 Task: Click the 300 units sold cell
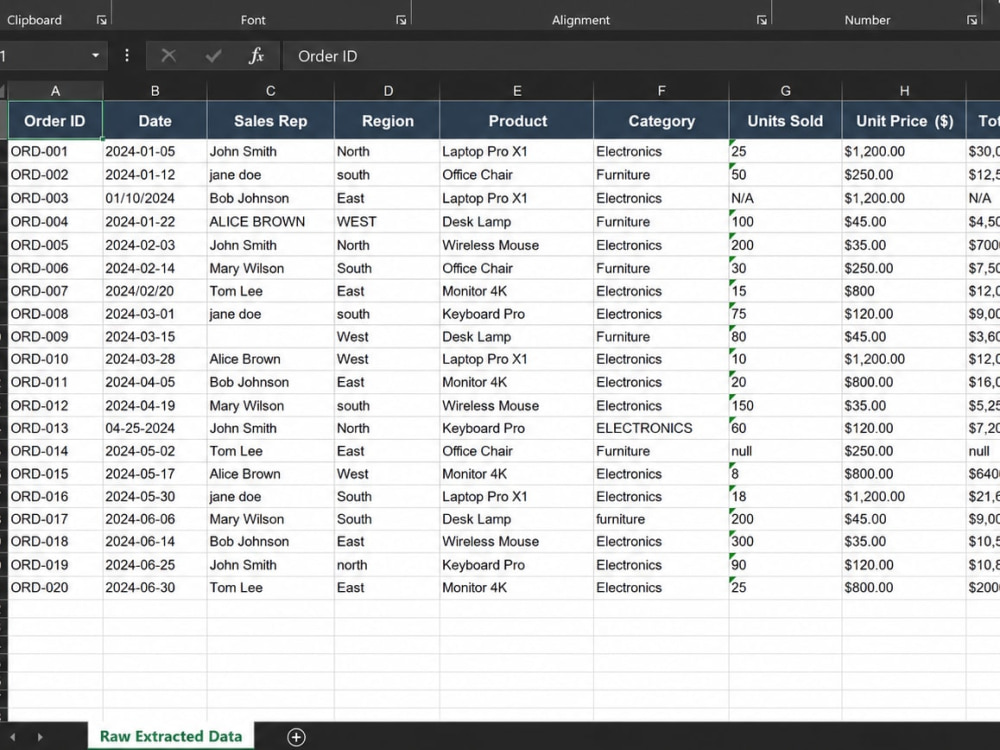point(785,541)
